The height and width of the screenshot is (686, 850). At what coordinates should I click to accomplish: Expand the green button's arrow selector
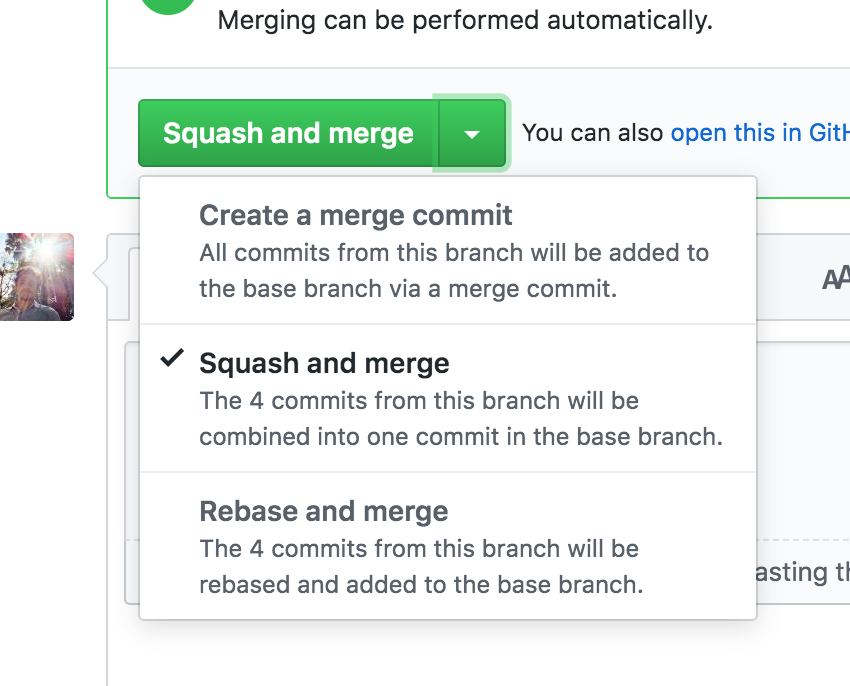coord(471,132)
